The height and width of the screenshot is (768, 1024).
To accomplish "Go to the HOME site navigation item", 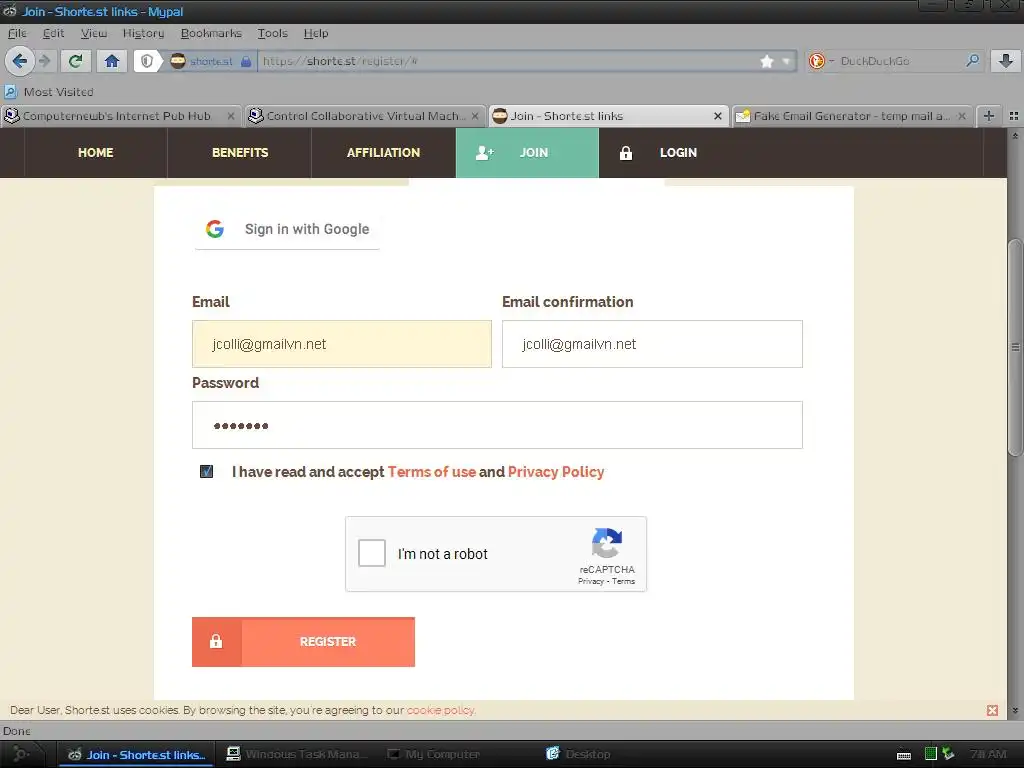I will [x=95, y=153].
